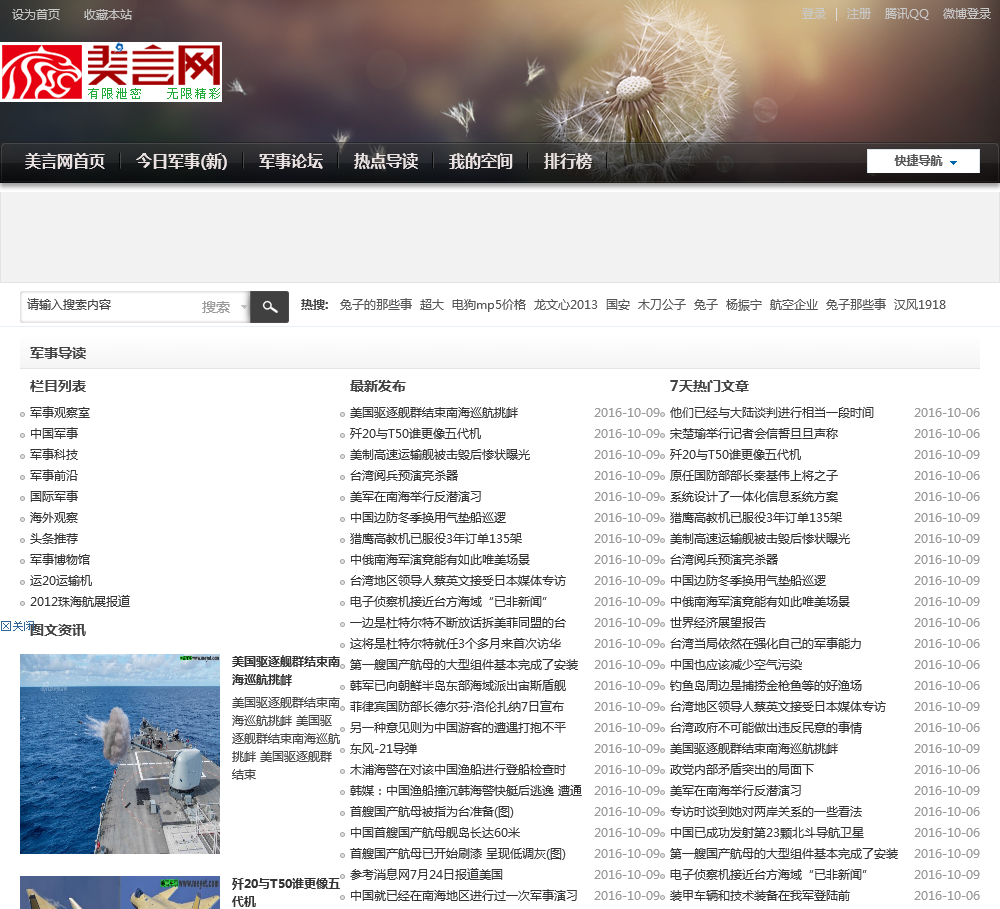
Task: Open the 军事论坛 nav item
Action: [x=290, y=161]
